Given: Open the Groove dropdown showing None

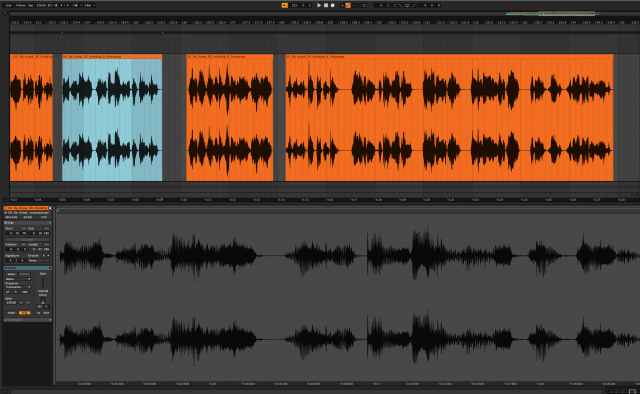Looking at the screenshot, I should pos(39,260).
